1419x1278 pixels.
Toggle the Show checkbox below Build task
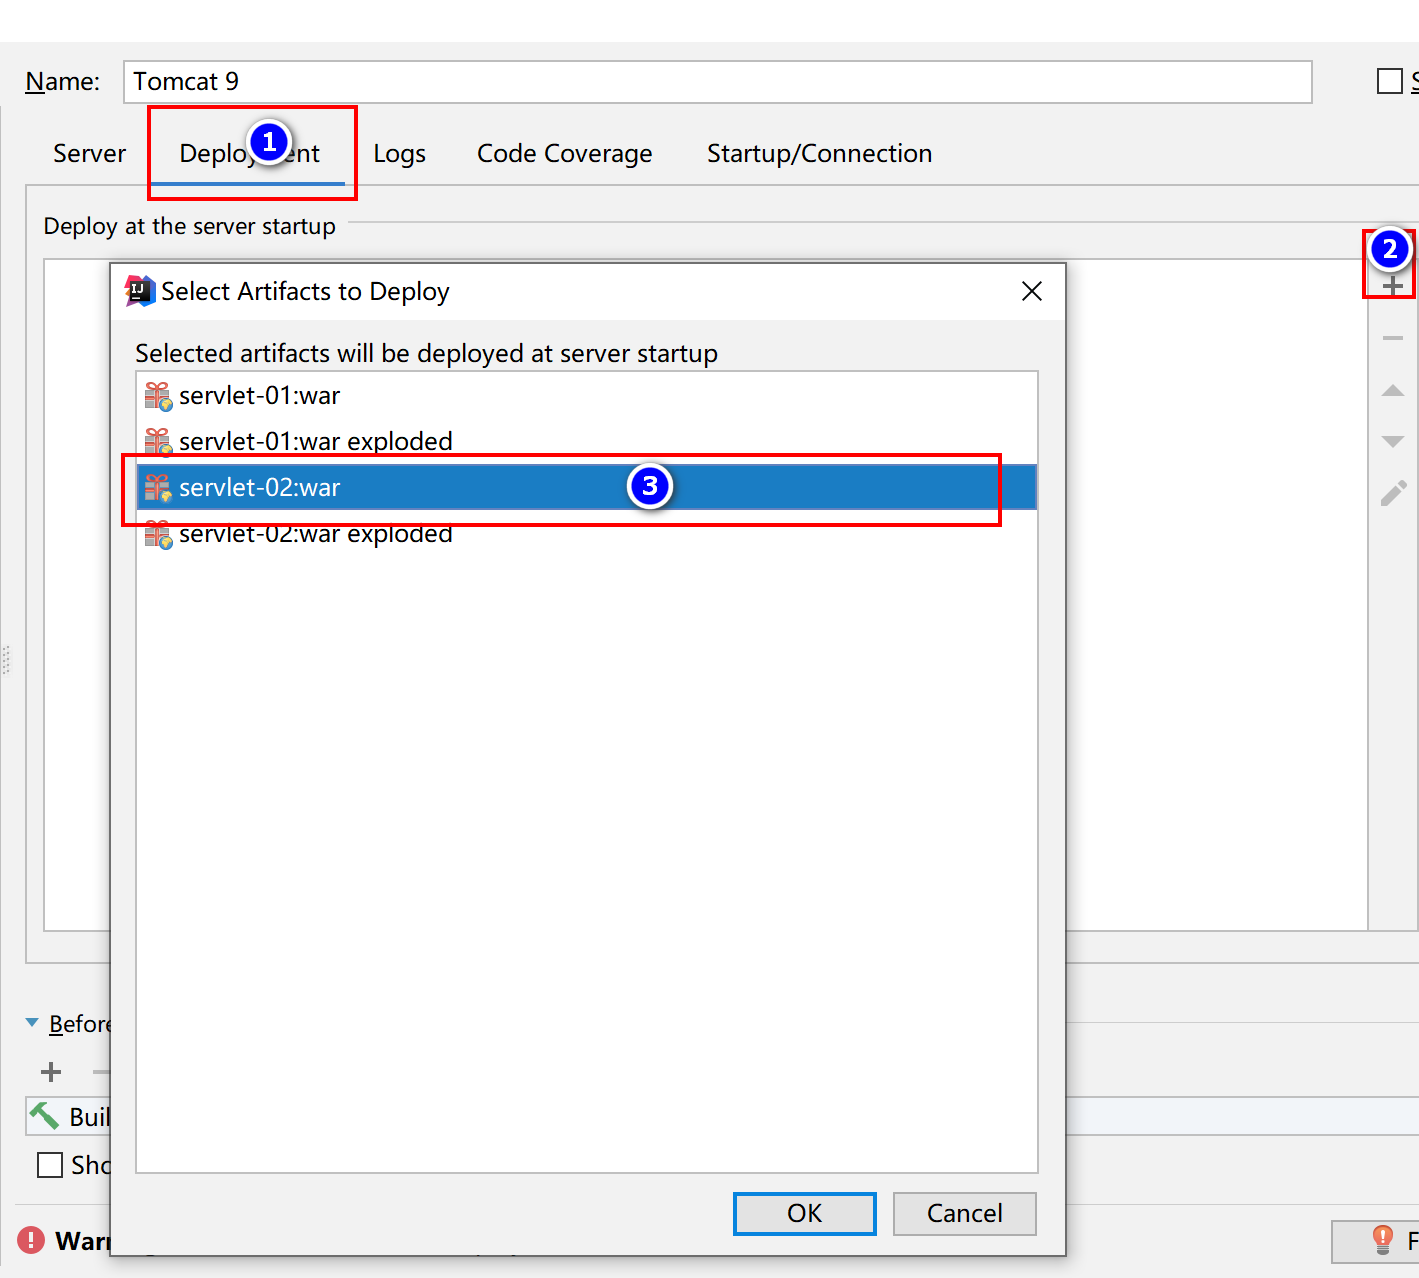pyautogui.click(x=50, y=1165)
